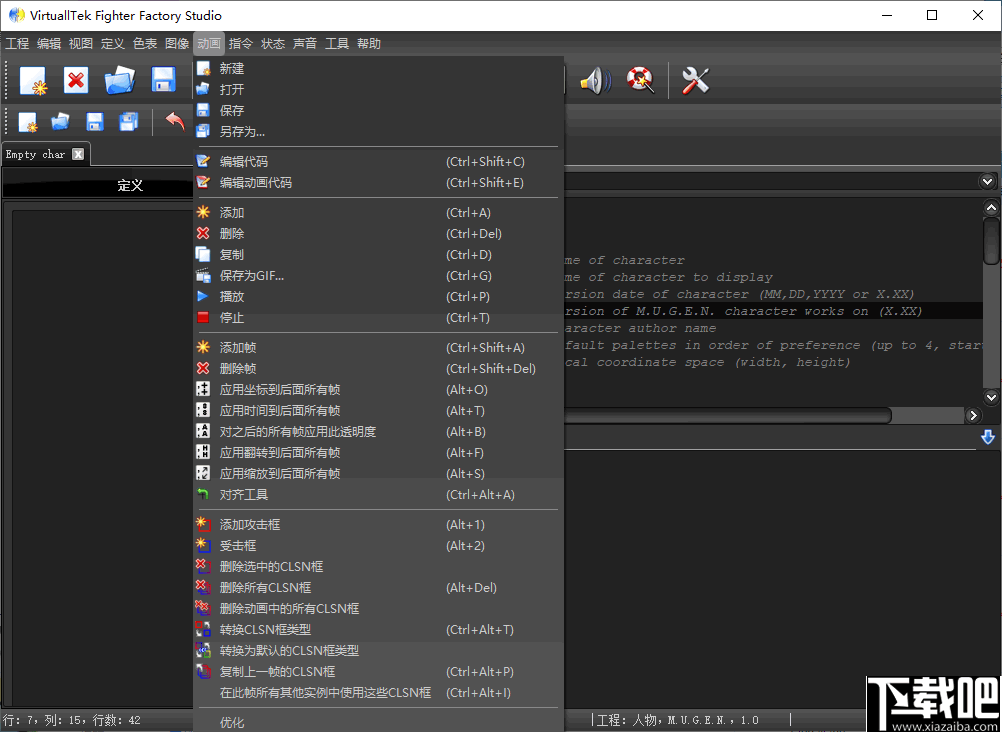This screenshot has width=1002, height=732.
Task: Open project with the large folder icon
Action: click(119, 81)
